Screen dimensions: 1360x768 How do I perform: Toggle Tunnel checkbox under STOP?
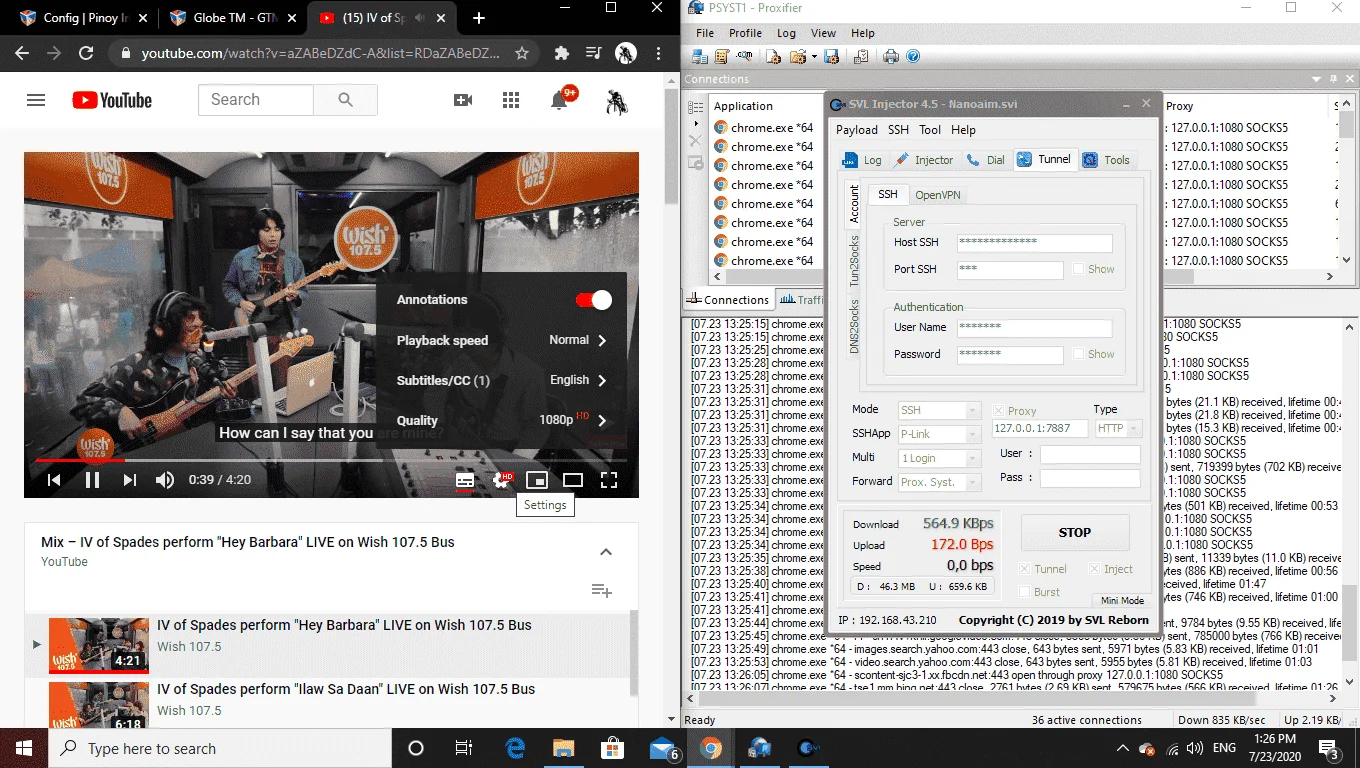(x=1024, y=569)
